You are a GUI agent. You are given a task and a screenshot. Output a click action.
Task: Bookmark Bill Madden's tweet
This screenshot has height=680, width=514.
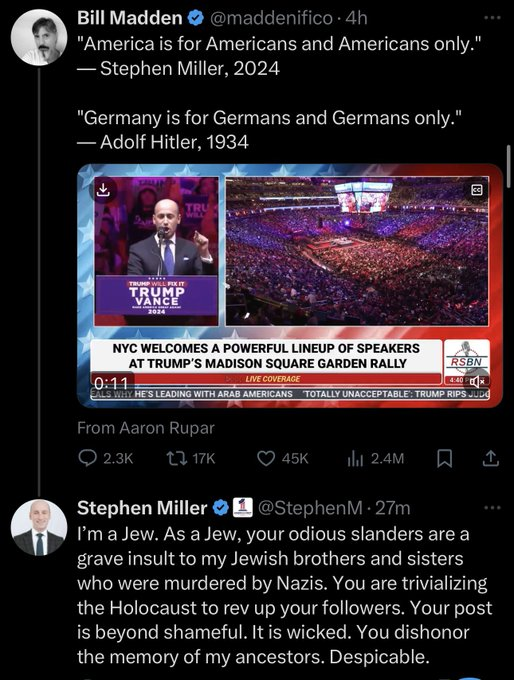[x=444, y=459]
